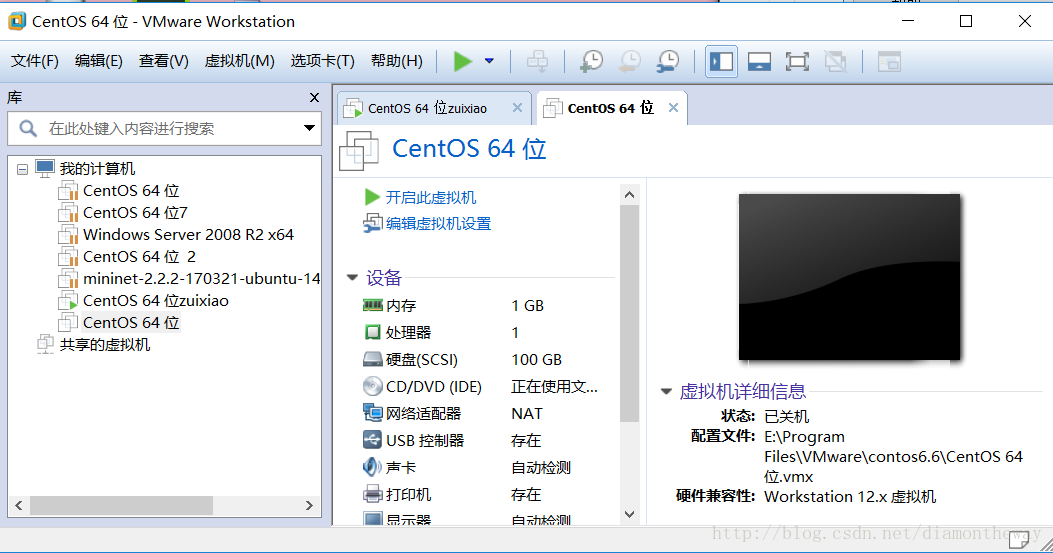The image size is (1053, 553).
Task: Open the 虚拟机(M) menu
Action: (239, 61)
